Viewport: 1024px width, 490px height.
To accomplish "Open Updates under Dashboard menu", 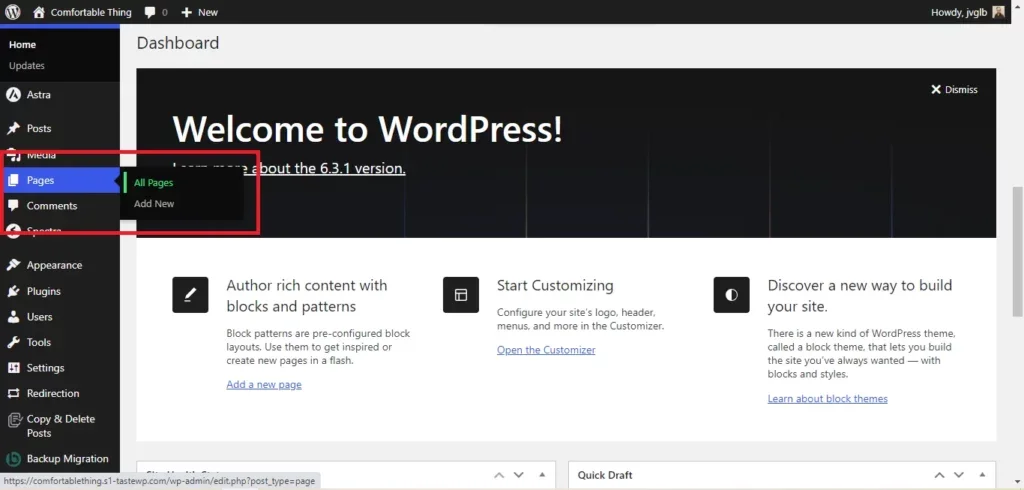I will (27, 65).
